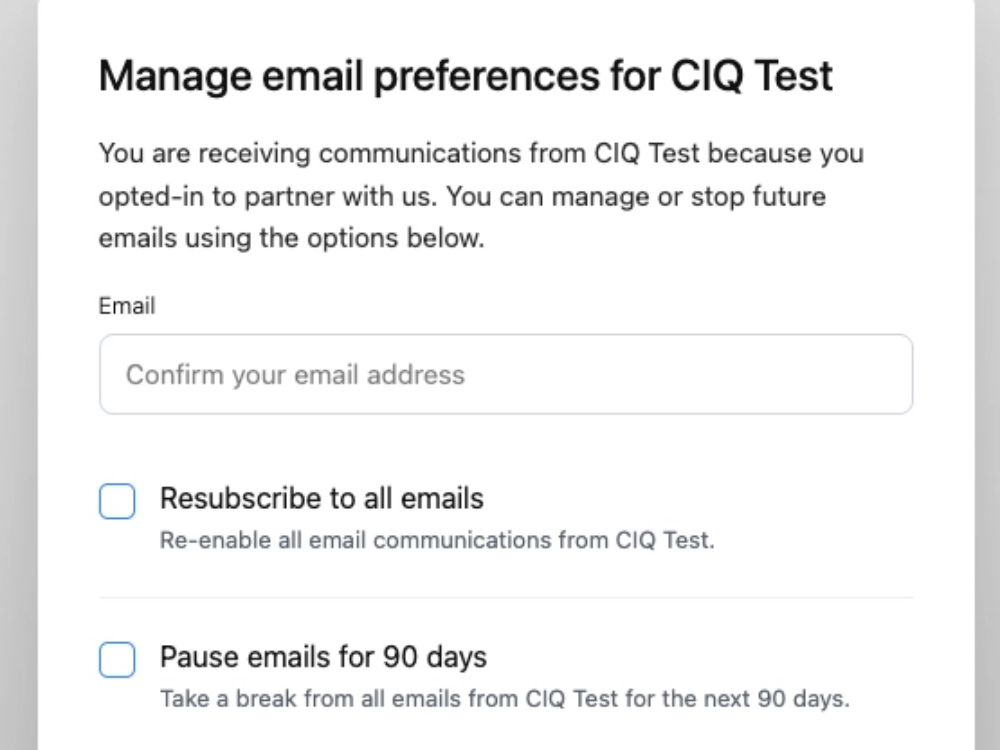
Task: Tick the Resubscribe to all emails checkbox
Action: (117, 501)
